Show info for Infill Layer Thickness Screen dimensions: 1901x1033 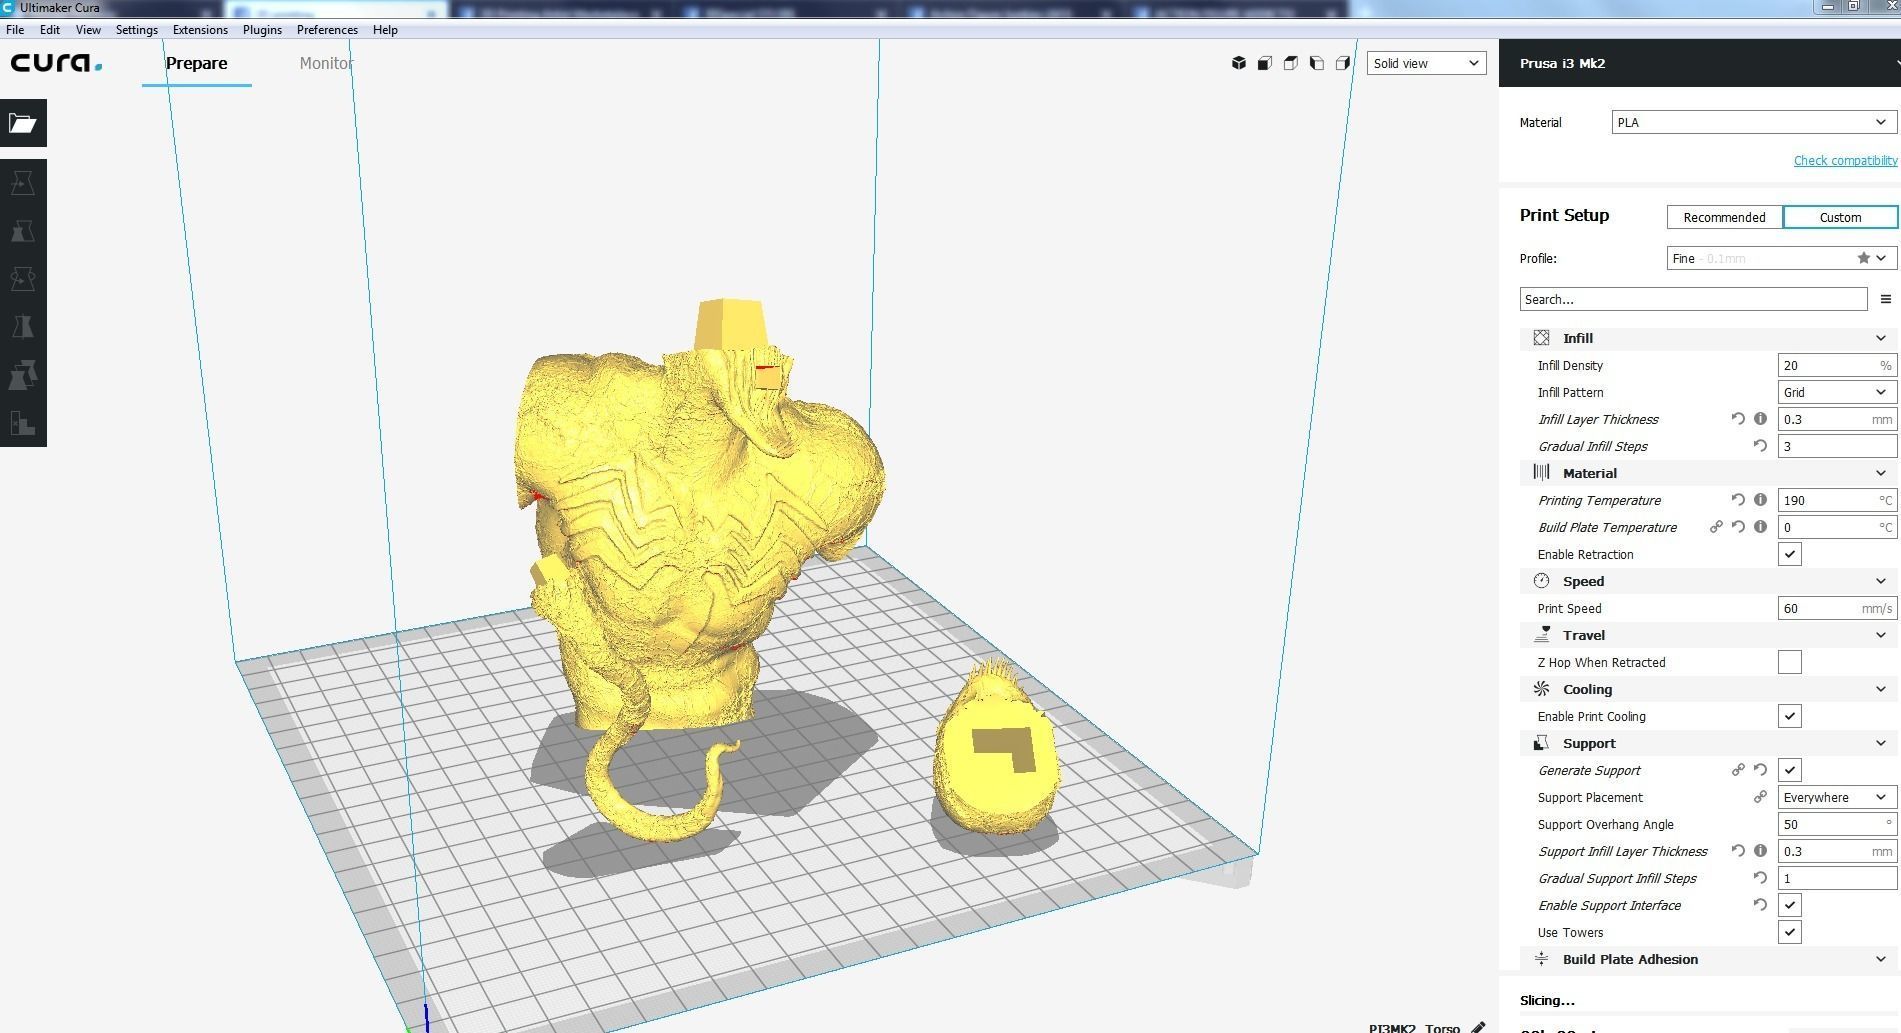(1760, 419)
